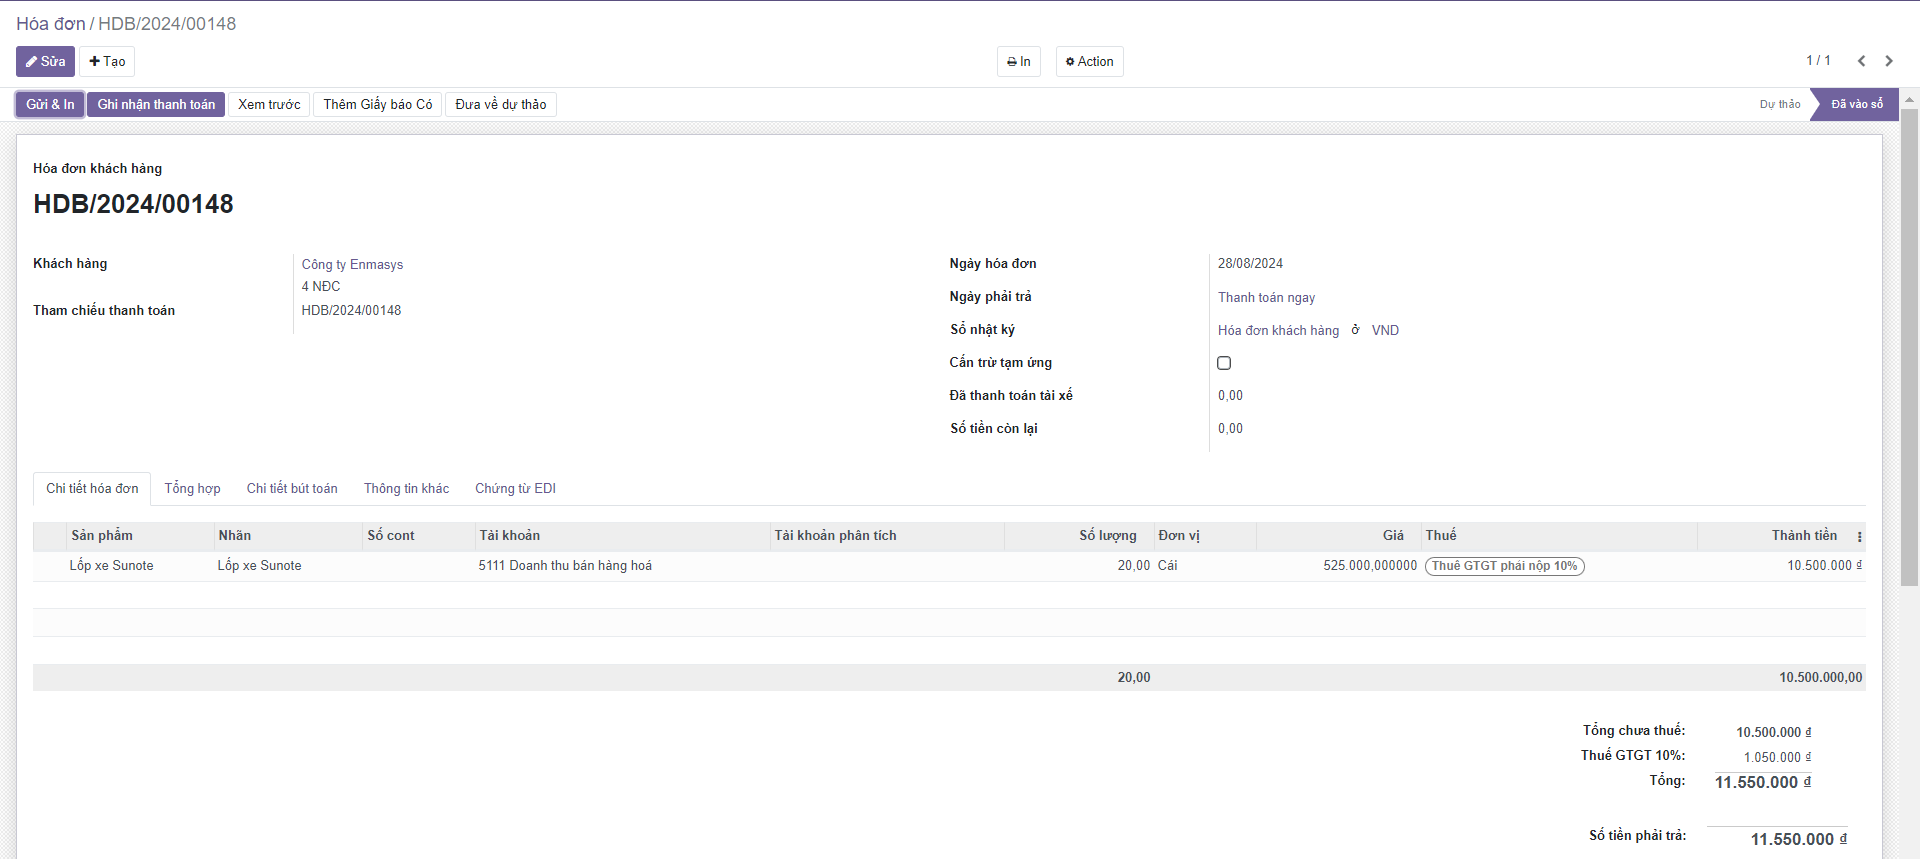The height and width of the screenshot is (859, 1920).
Task: Click Thêm Giấy báo Có button
Action: tap(377, 104)
